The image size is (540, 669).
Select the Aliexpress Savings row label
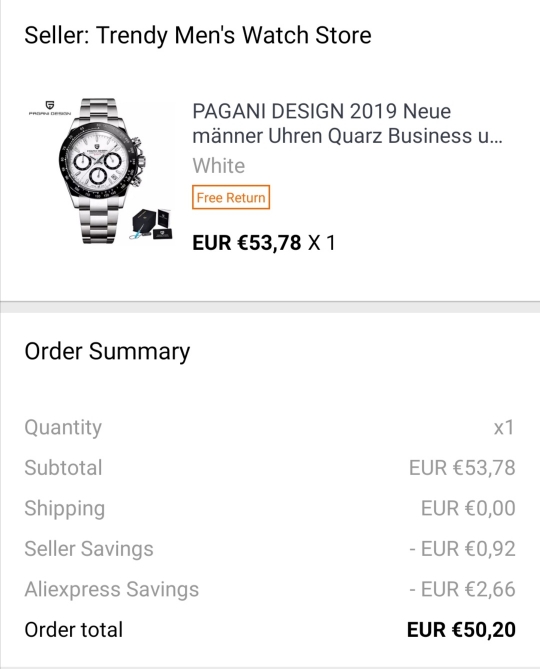(112, 590)
